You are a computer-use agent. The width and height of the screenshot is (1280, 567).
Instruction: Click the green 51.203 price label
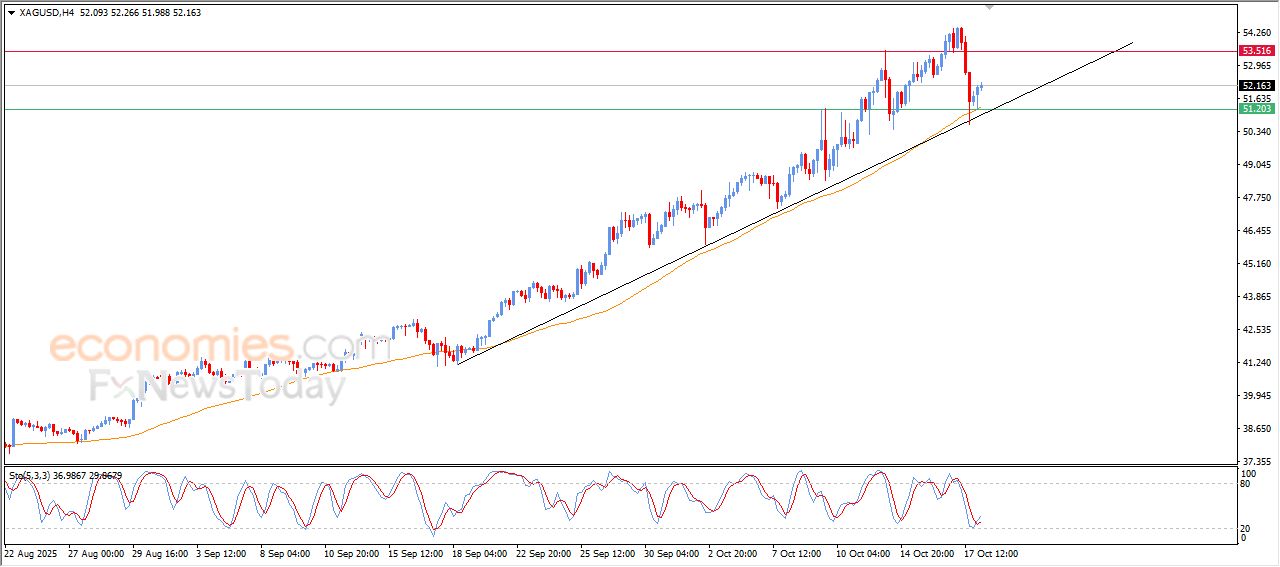coord(1256,108)
